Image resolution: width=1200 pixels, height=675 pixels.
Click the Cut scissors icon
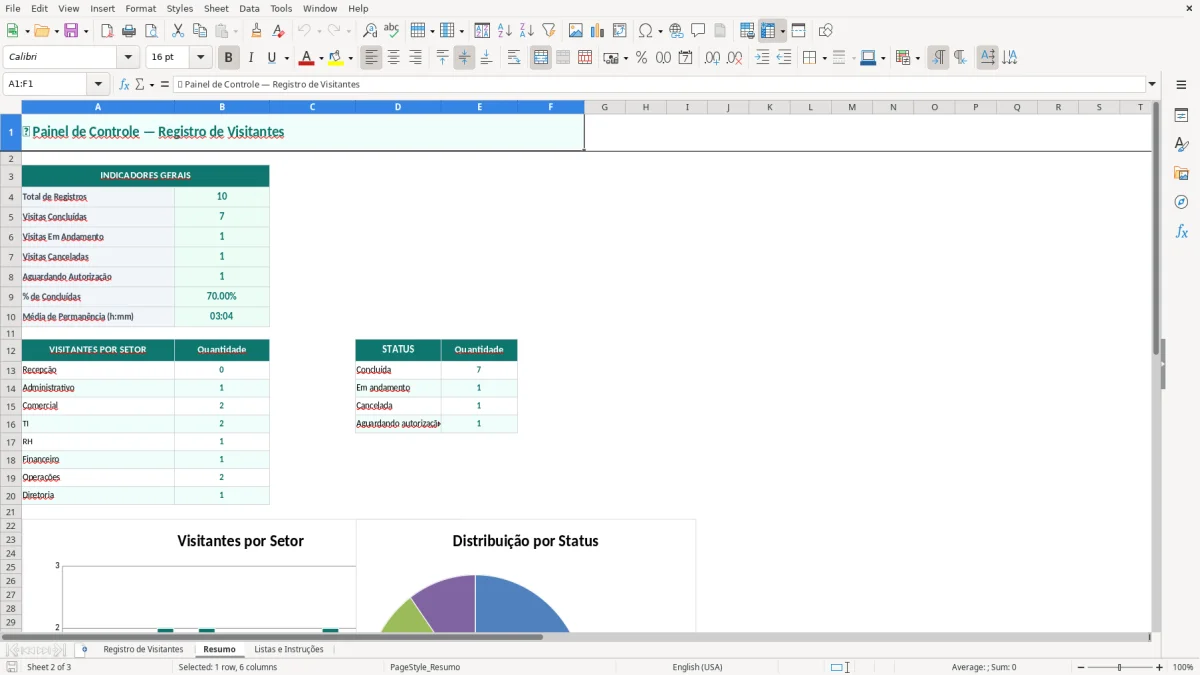pos(178,31)
